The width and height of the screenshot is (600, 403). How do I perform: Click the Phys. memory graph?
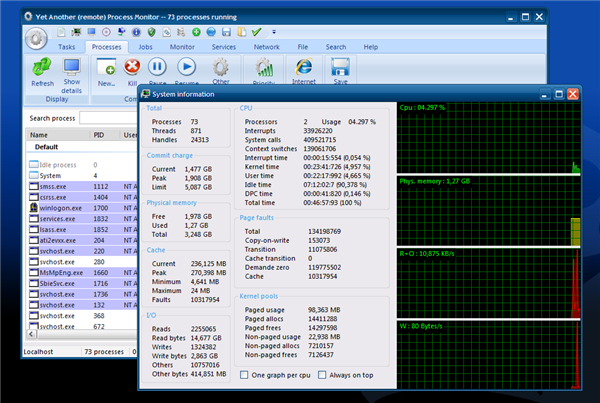489,210
